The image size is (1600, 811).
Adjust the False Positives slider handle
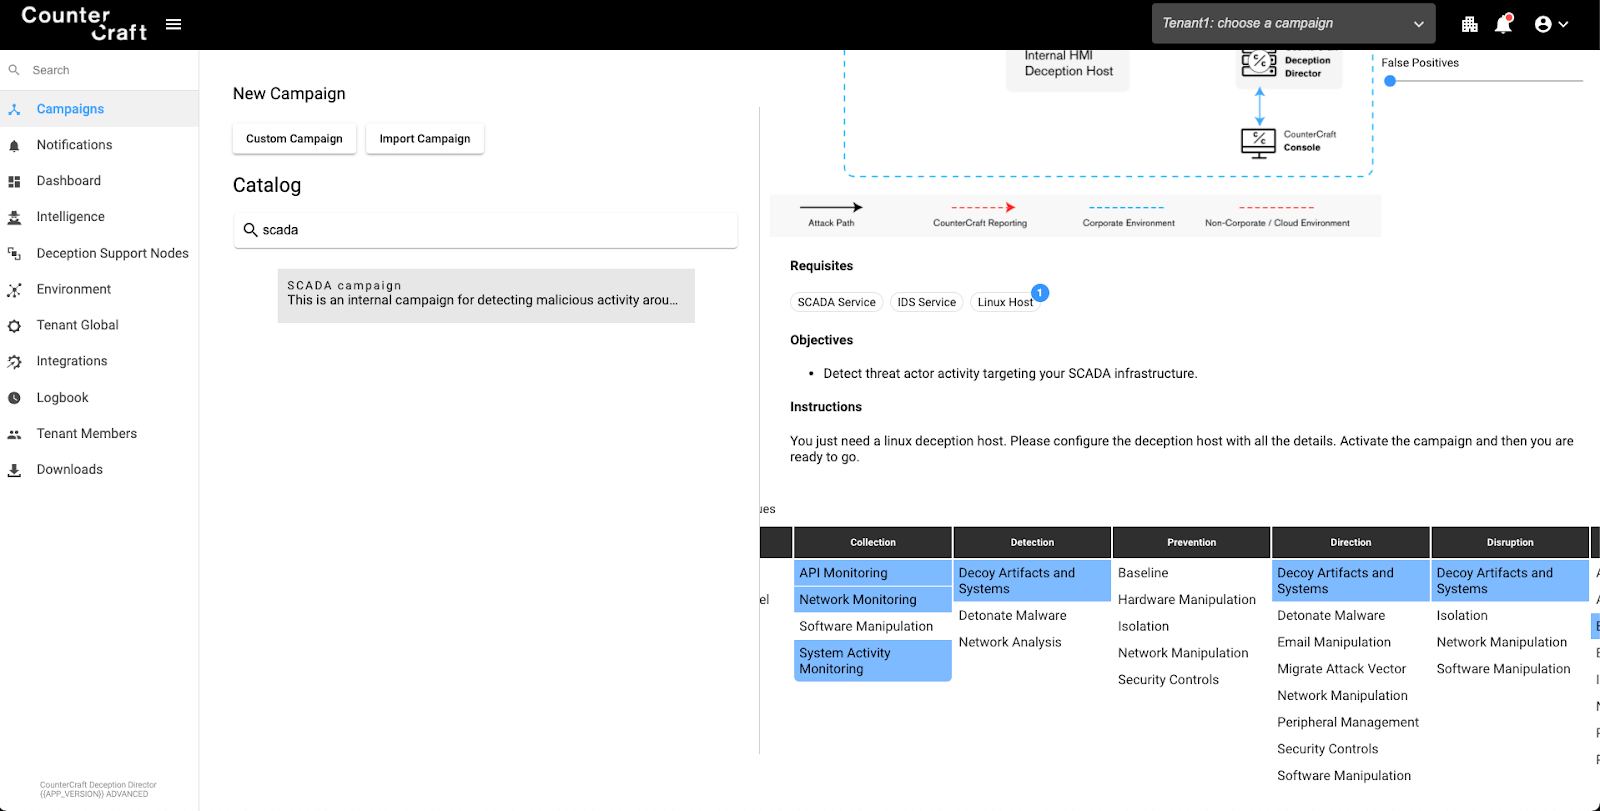pyautogui.click(x=1390, y=81)
